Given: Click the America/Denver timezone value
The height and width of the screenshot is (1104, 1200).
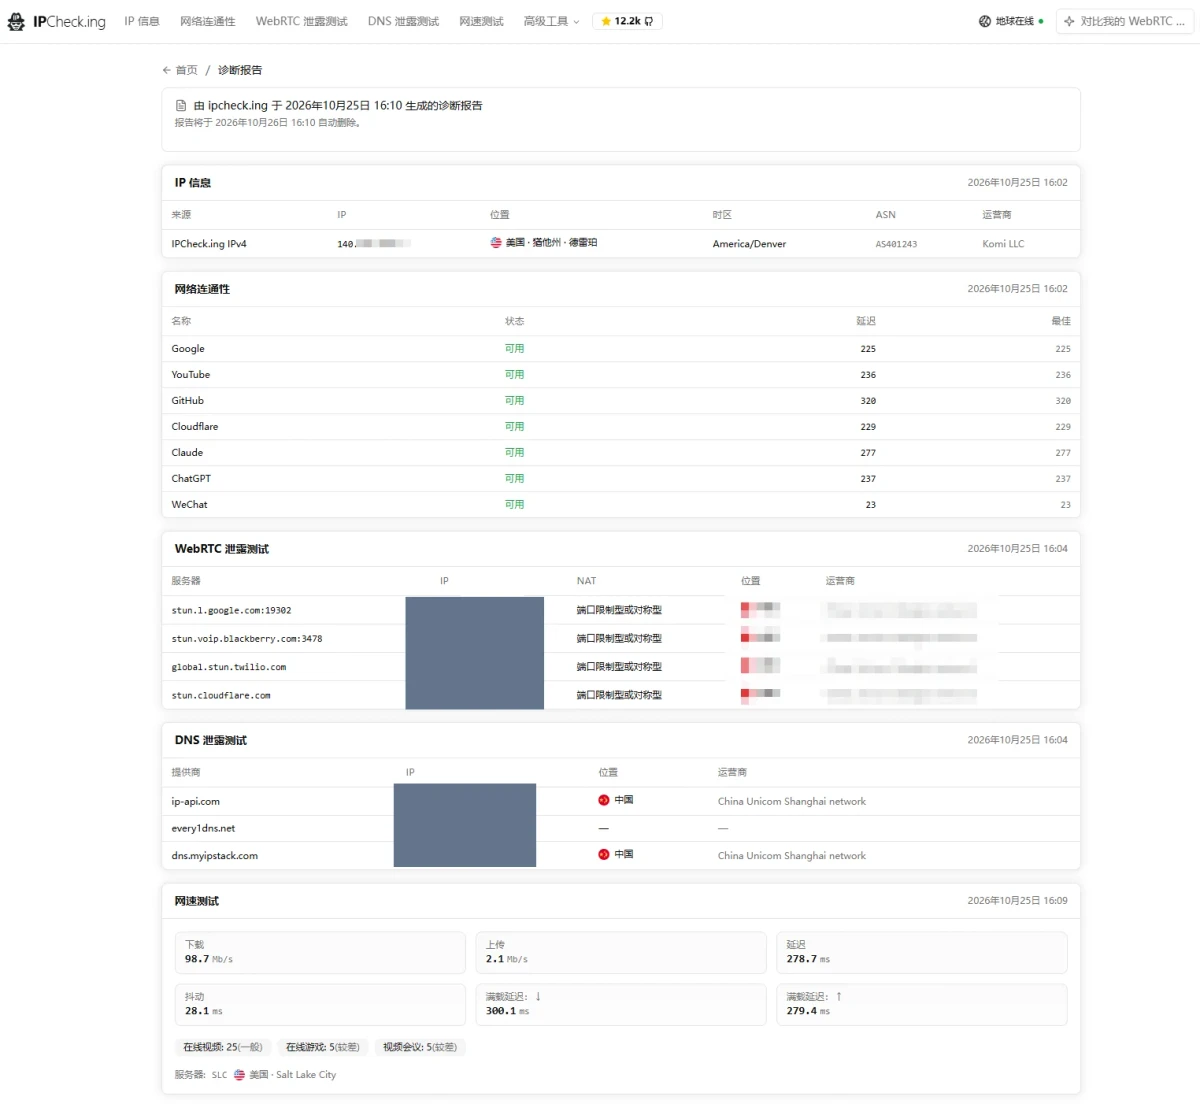Looking at the screenshot, I should tap(749, 244).
